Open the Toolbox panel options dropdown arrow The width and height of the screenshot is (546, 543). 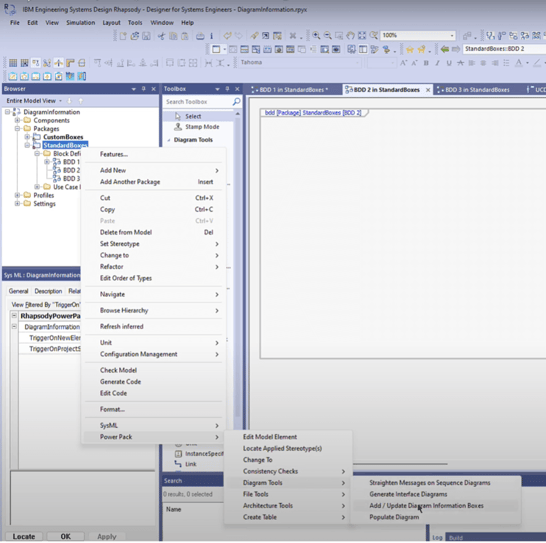pos(217,89)
